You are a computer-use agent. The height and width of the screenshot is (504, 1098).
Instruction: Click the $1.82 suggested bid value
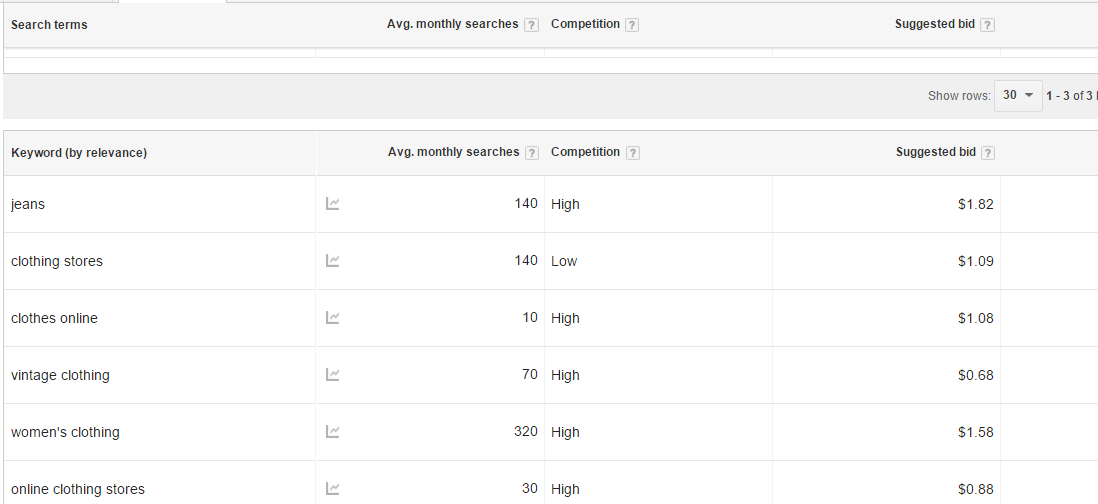pos(975,204)
